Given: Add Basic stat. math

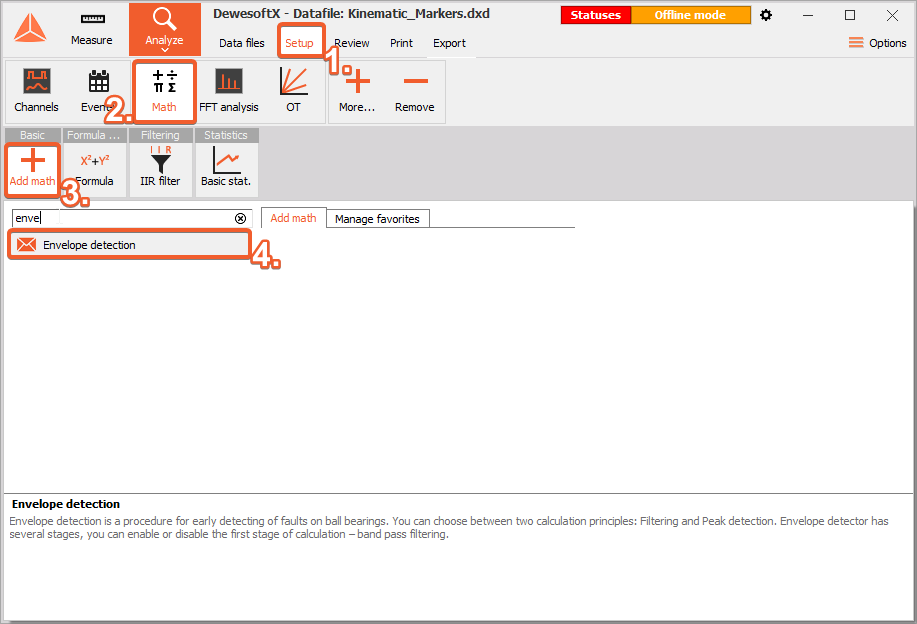Looking at the screenshot, I should click(226, 168).
